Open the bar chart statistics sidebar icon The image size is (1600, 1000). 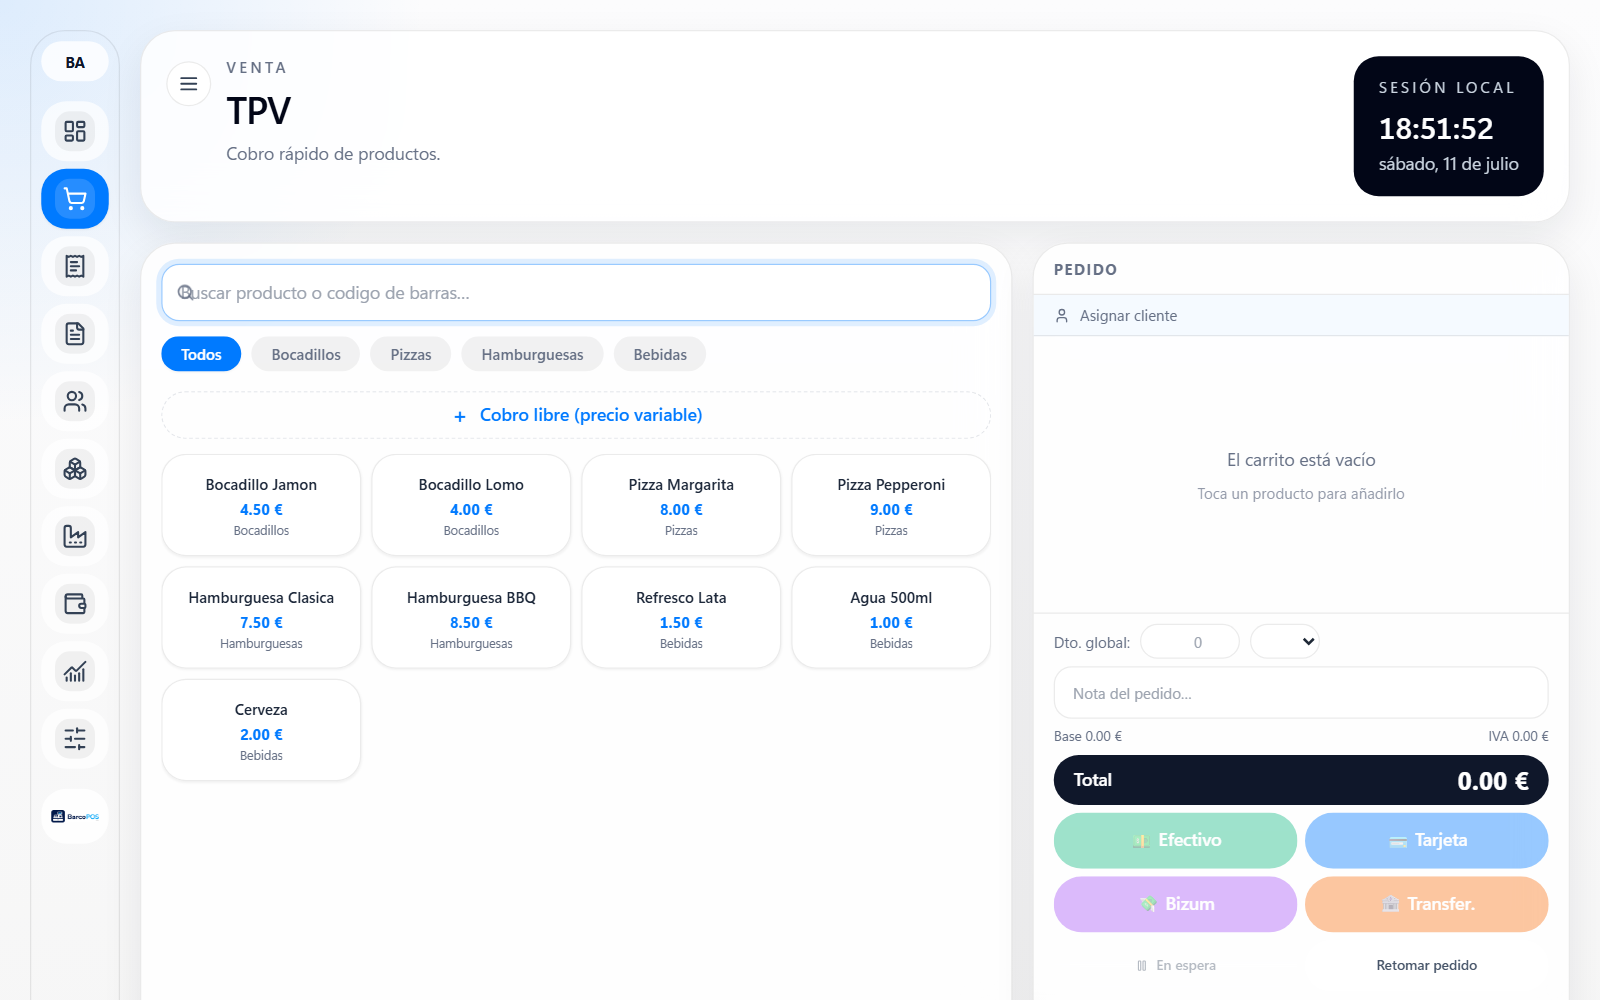[x=75, y=671]
